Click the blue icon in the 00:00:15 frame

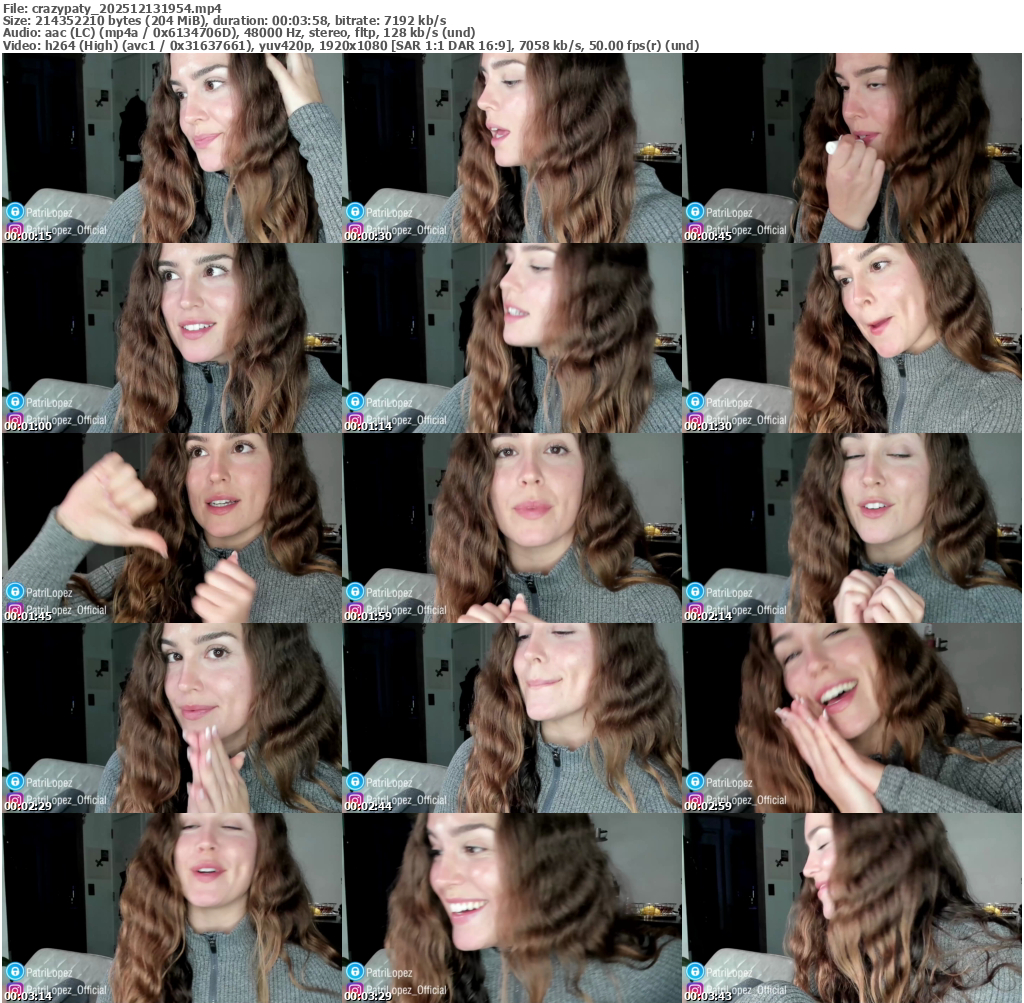[x=14, y=212]
